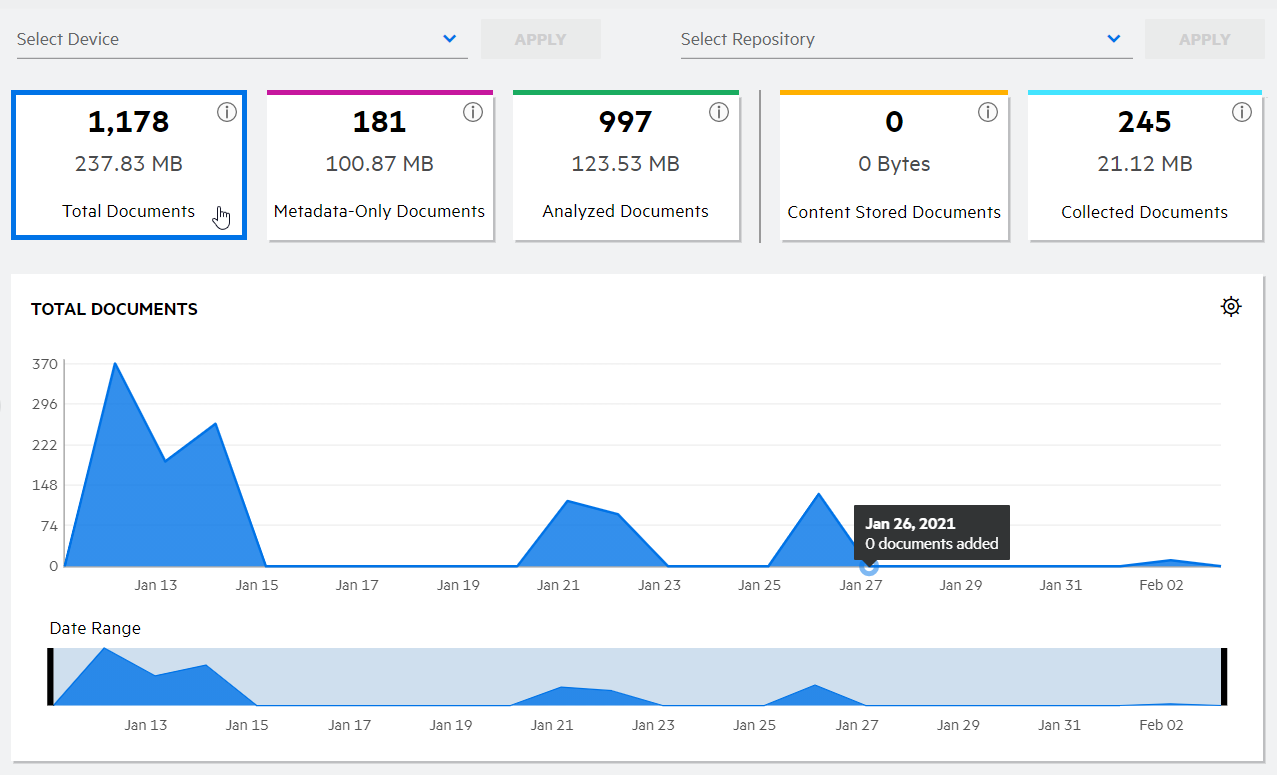The width and height of the screenshot is (1277, 775).
Task: Switch to the Collected Documents tile
Action: pos(1145,166)
